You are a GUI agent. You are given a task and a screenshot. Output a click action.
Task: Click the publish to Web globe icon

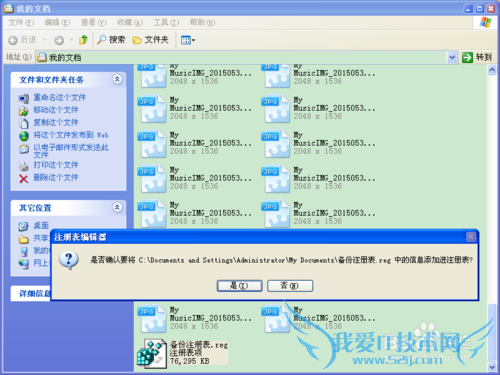tap(24, 136)
